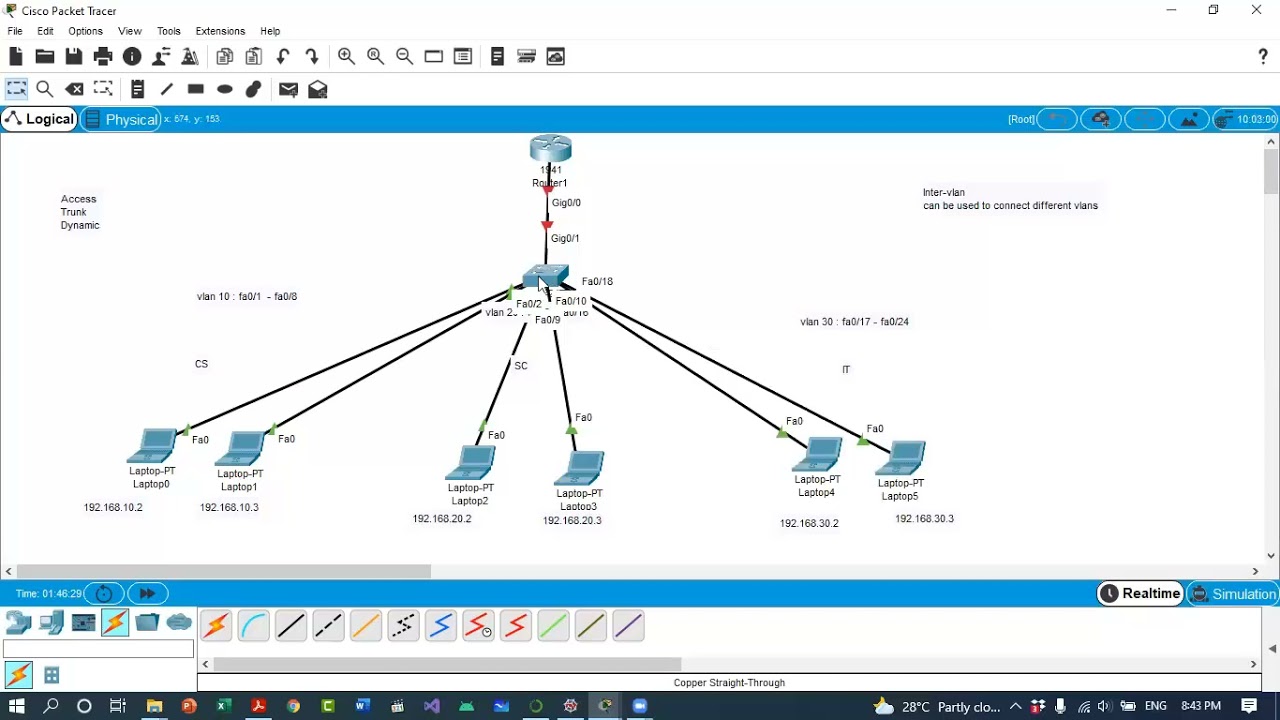Select the Draw Ellipse tool

click(225, 89)
